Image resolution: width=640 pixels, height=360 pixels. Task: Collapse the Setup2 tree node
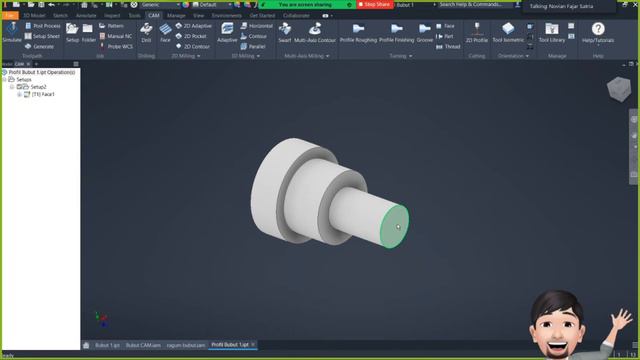(12, 87)
